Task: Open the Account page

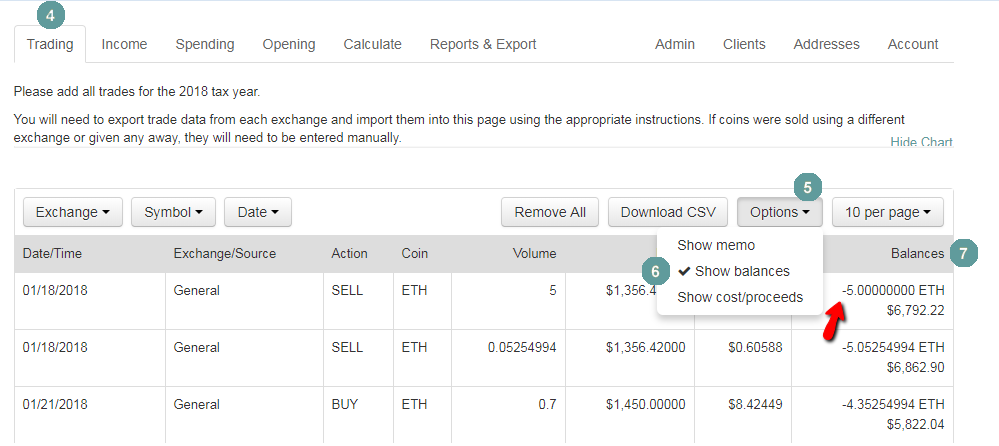Action: [913, 44]
